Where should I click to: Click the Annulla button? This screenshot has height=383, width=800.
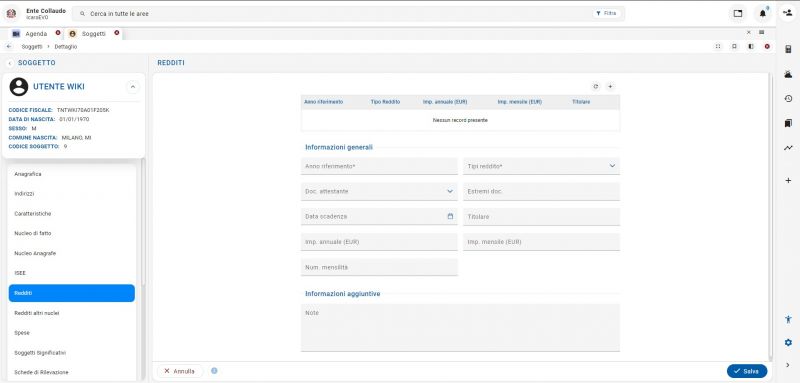point(180,371)
